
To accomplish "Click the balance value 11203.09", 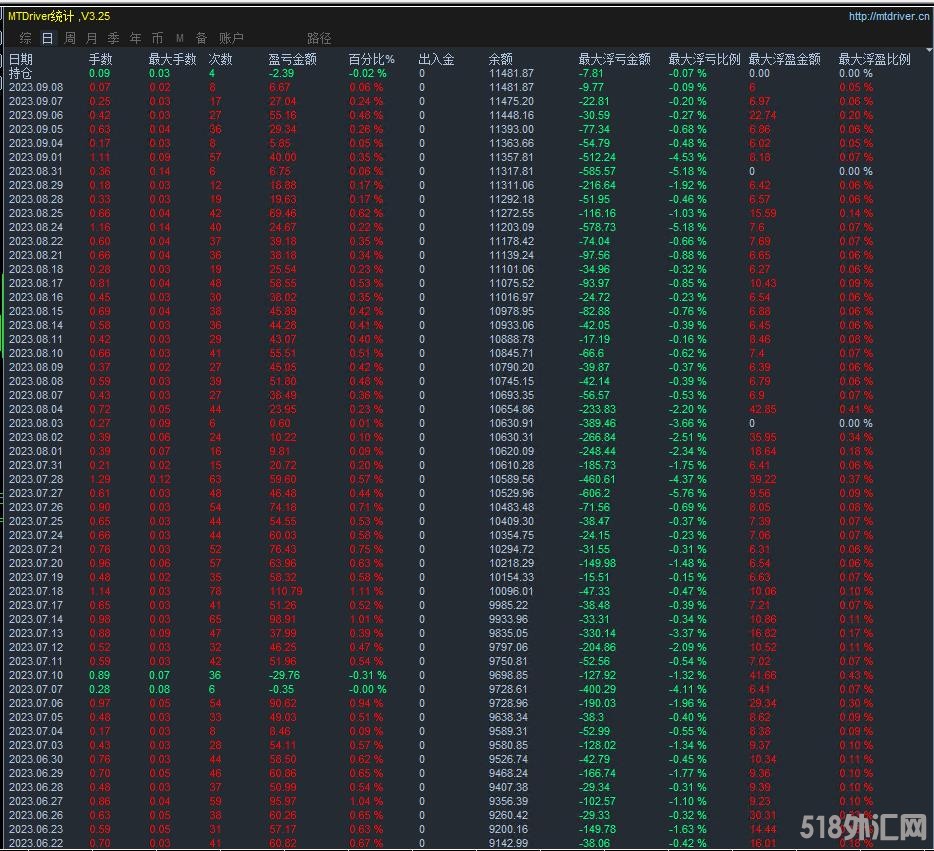I will [x=512, y=227].
